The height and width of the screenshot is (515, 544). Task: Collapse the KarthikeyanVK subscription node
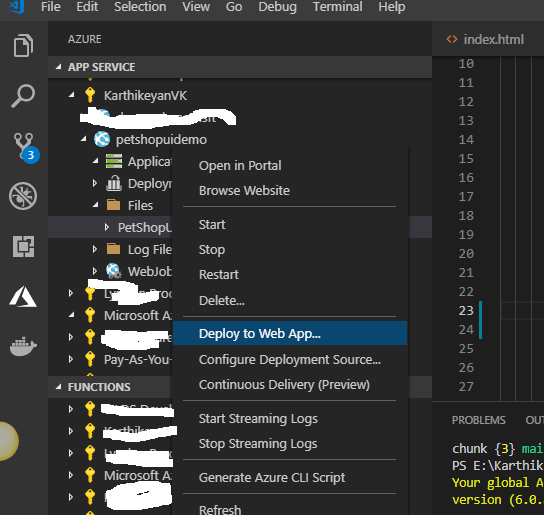point(72,95)
